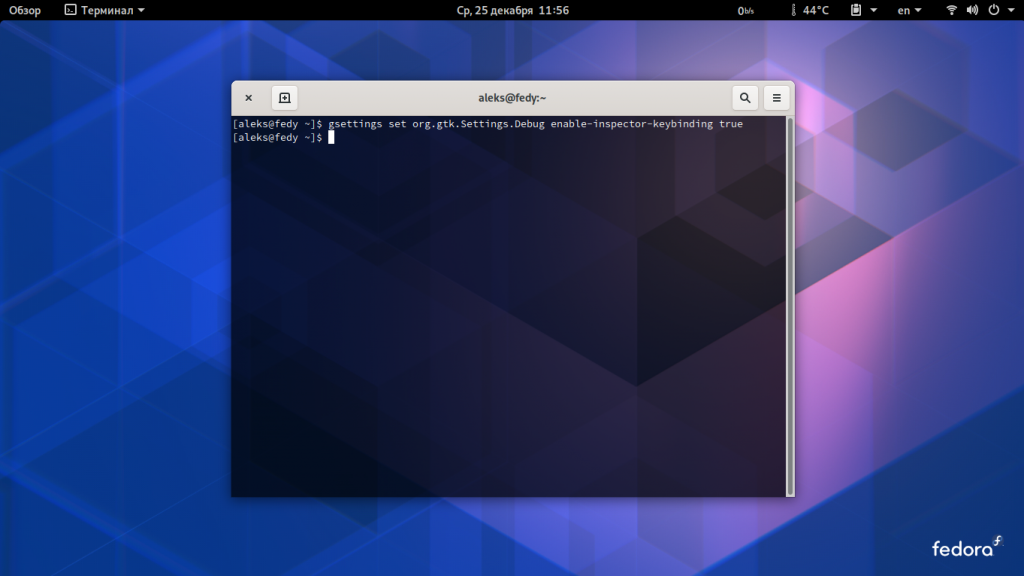Open the clipboard indicator icon
The height and width of the screenshot is (576, 1024).
tap(856, 10)
